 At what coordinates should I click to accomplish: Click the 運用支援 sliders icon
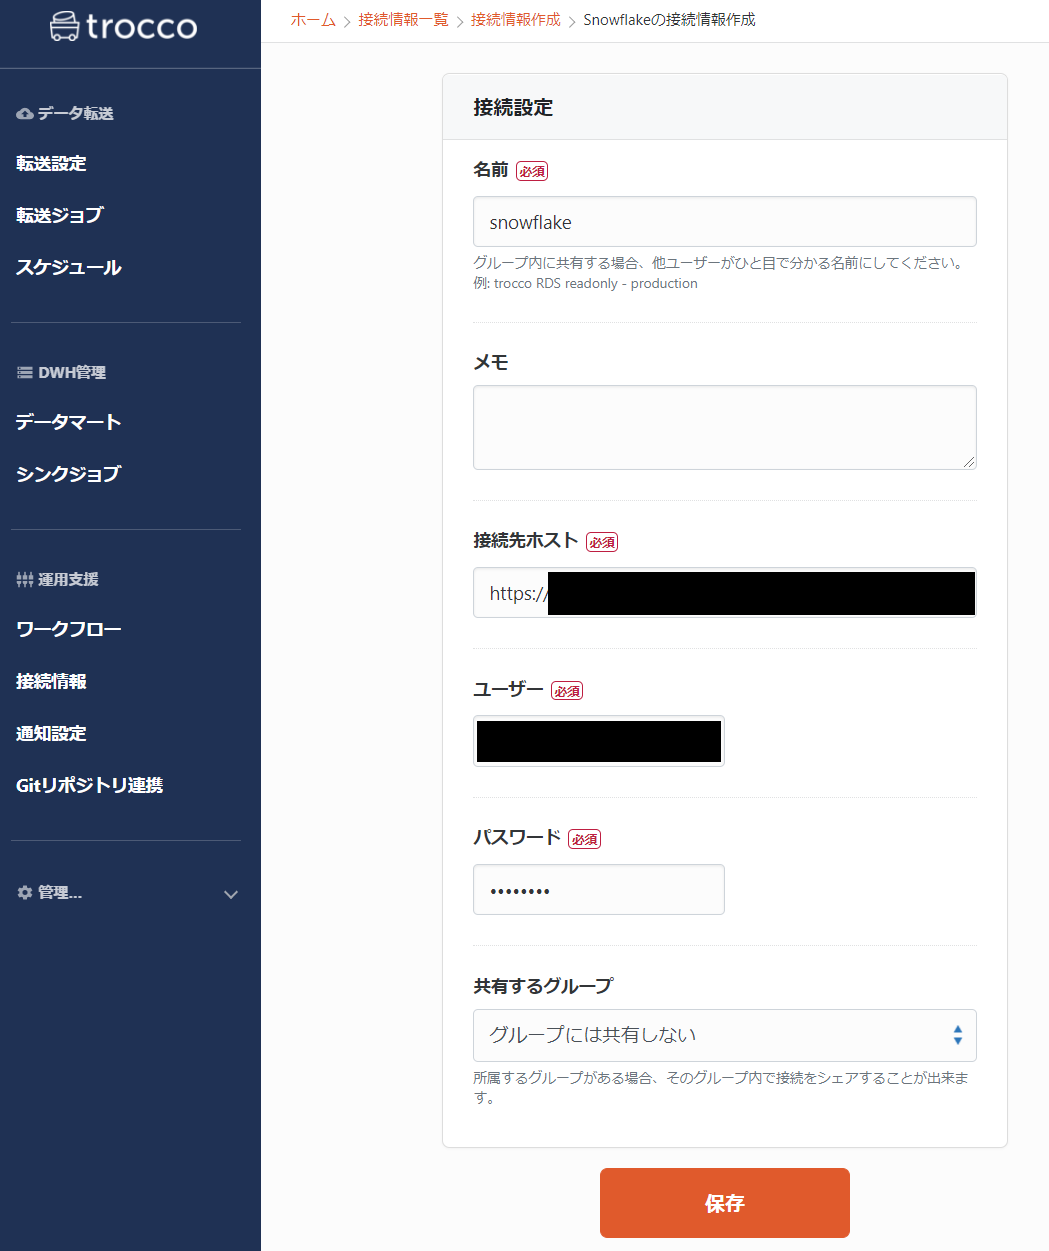(22, 578)
